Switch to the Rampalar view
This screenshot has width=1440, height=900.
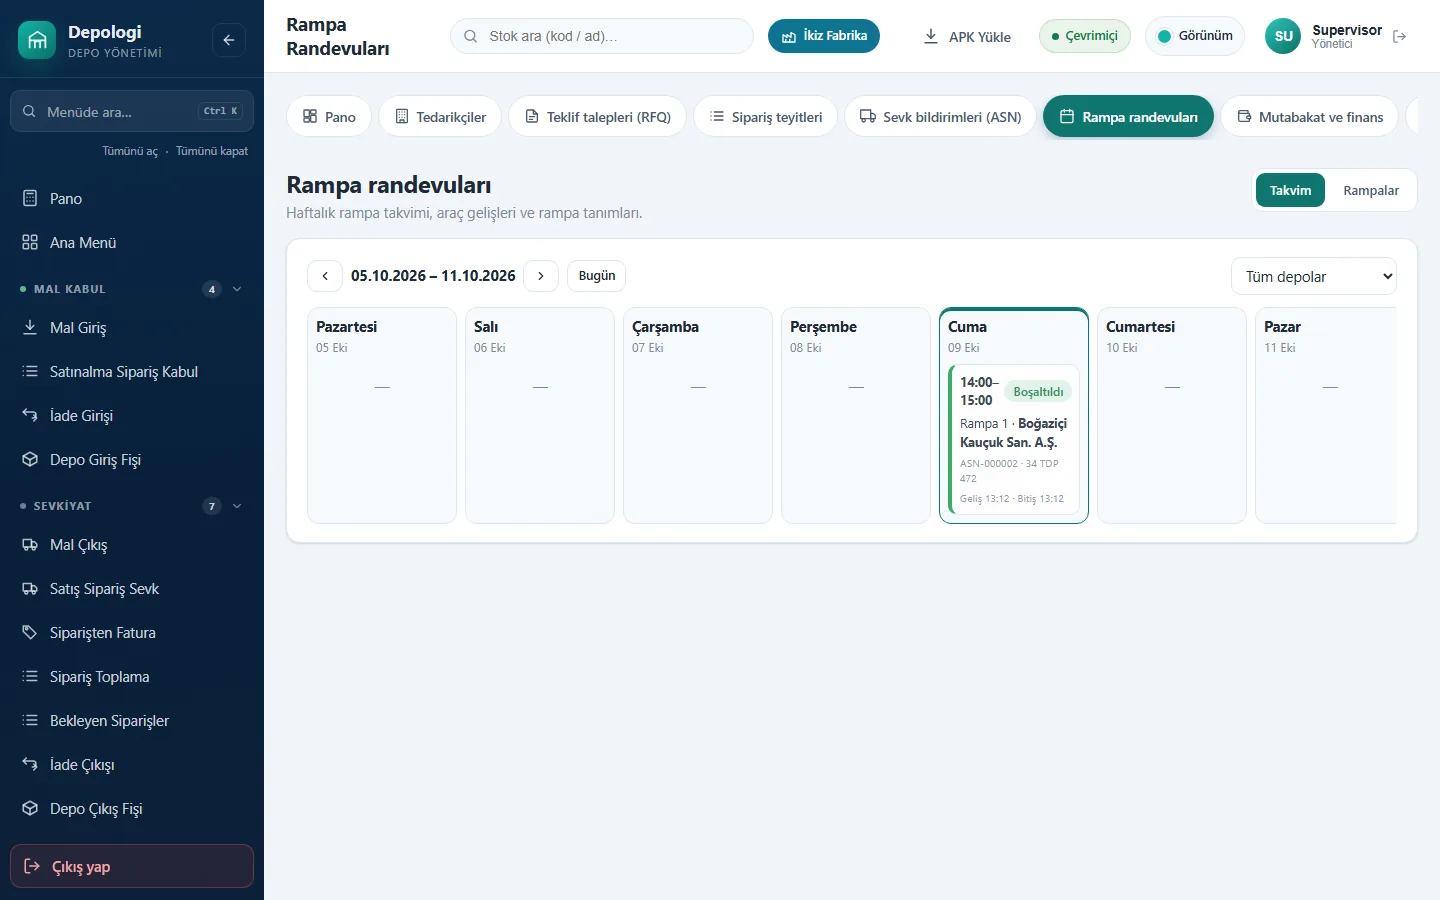1371,190
